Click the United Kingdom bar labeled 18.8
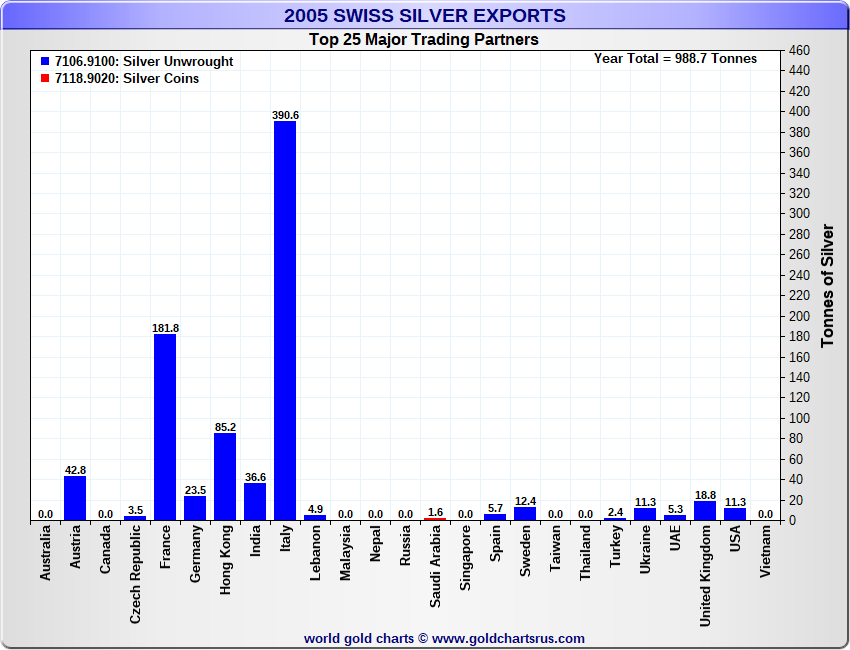 705,511
